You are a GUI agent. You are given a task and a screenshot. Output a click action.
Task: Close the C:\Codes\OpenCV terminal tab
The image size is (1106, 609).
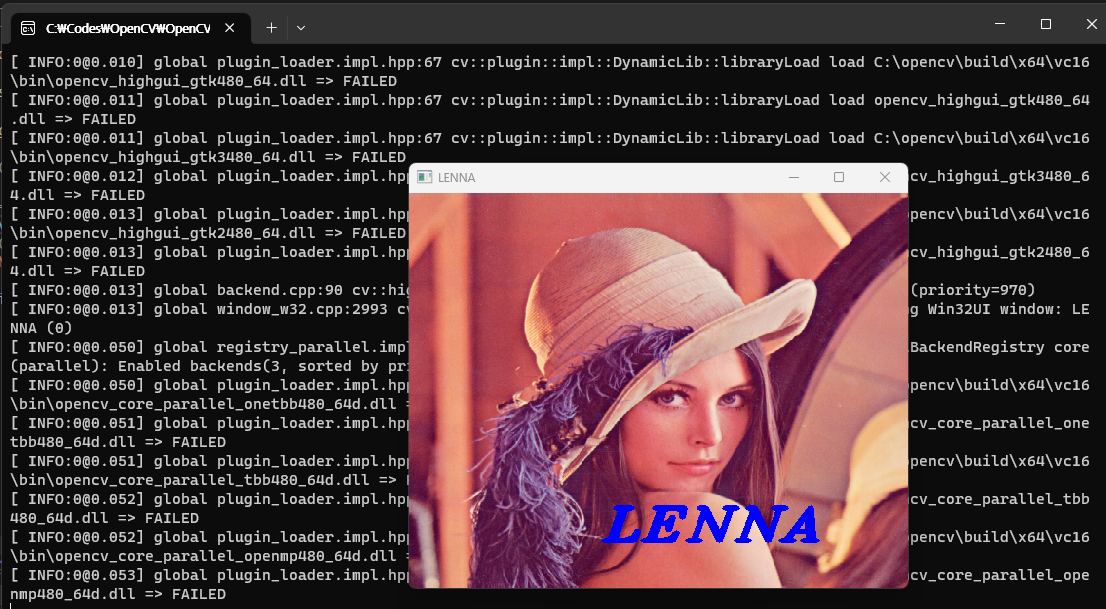point(229,28)
